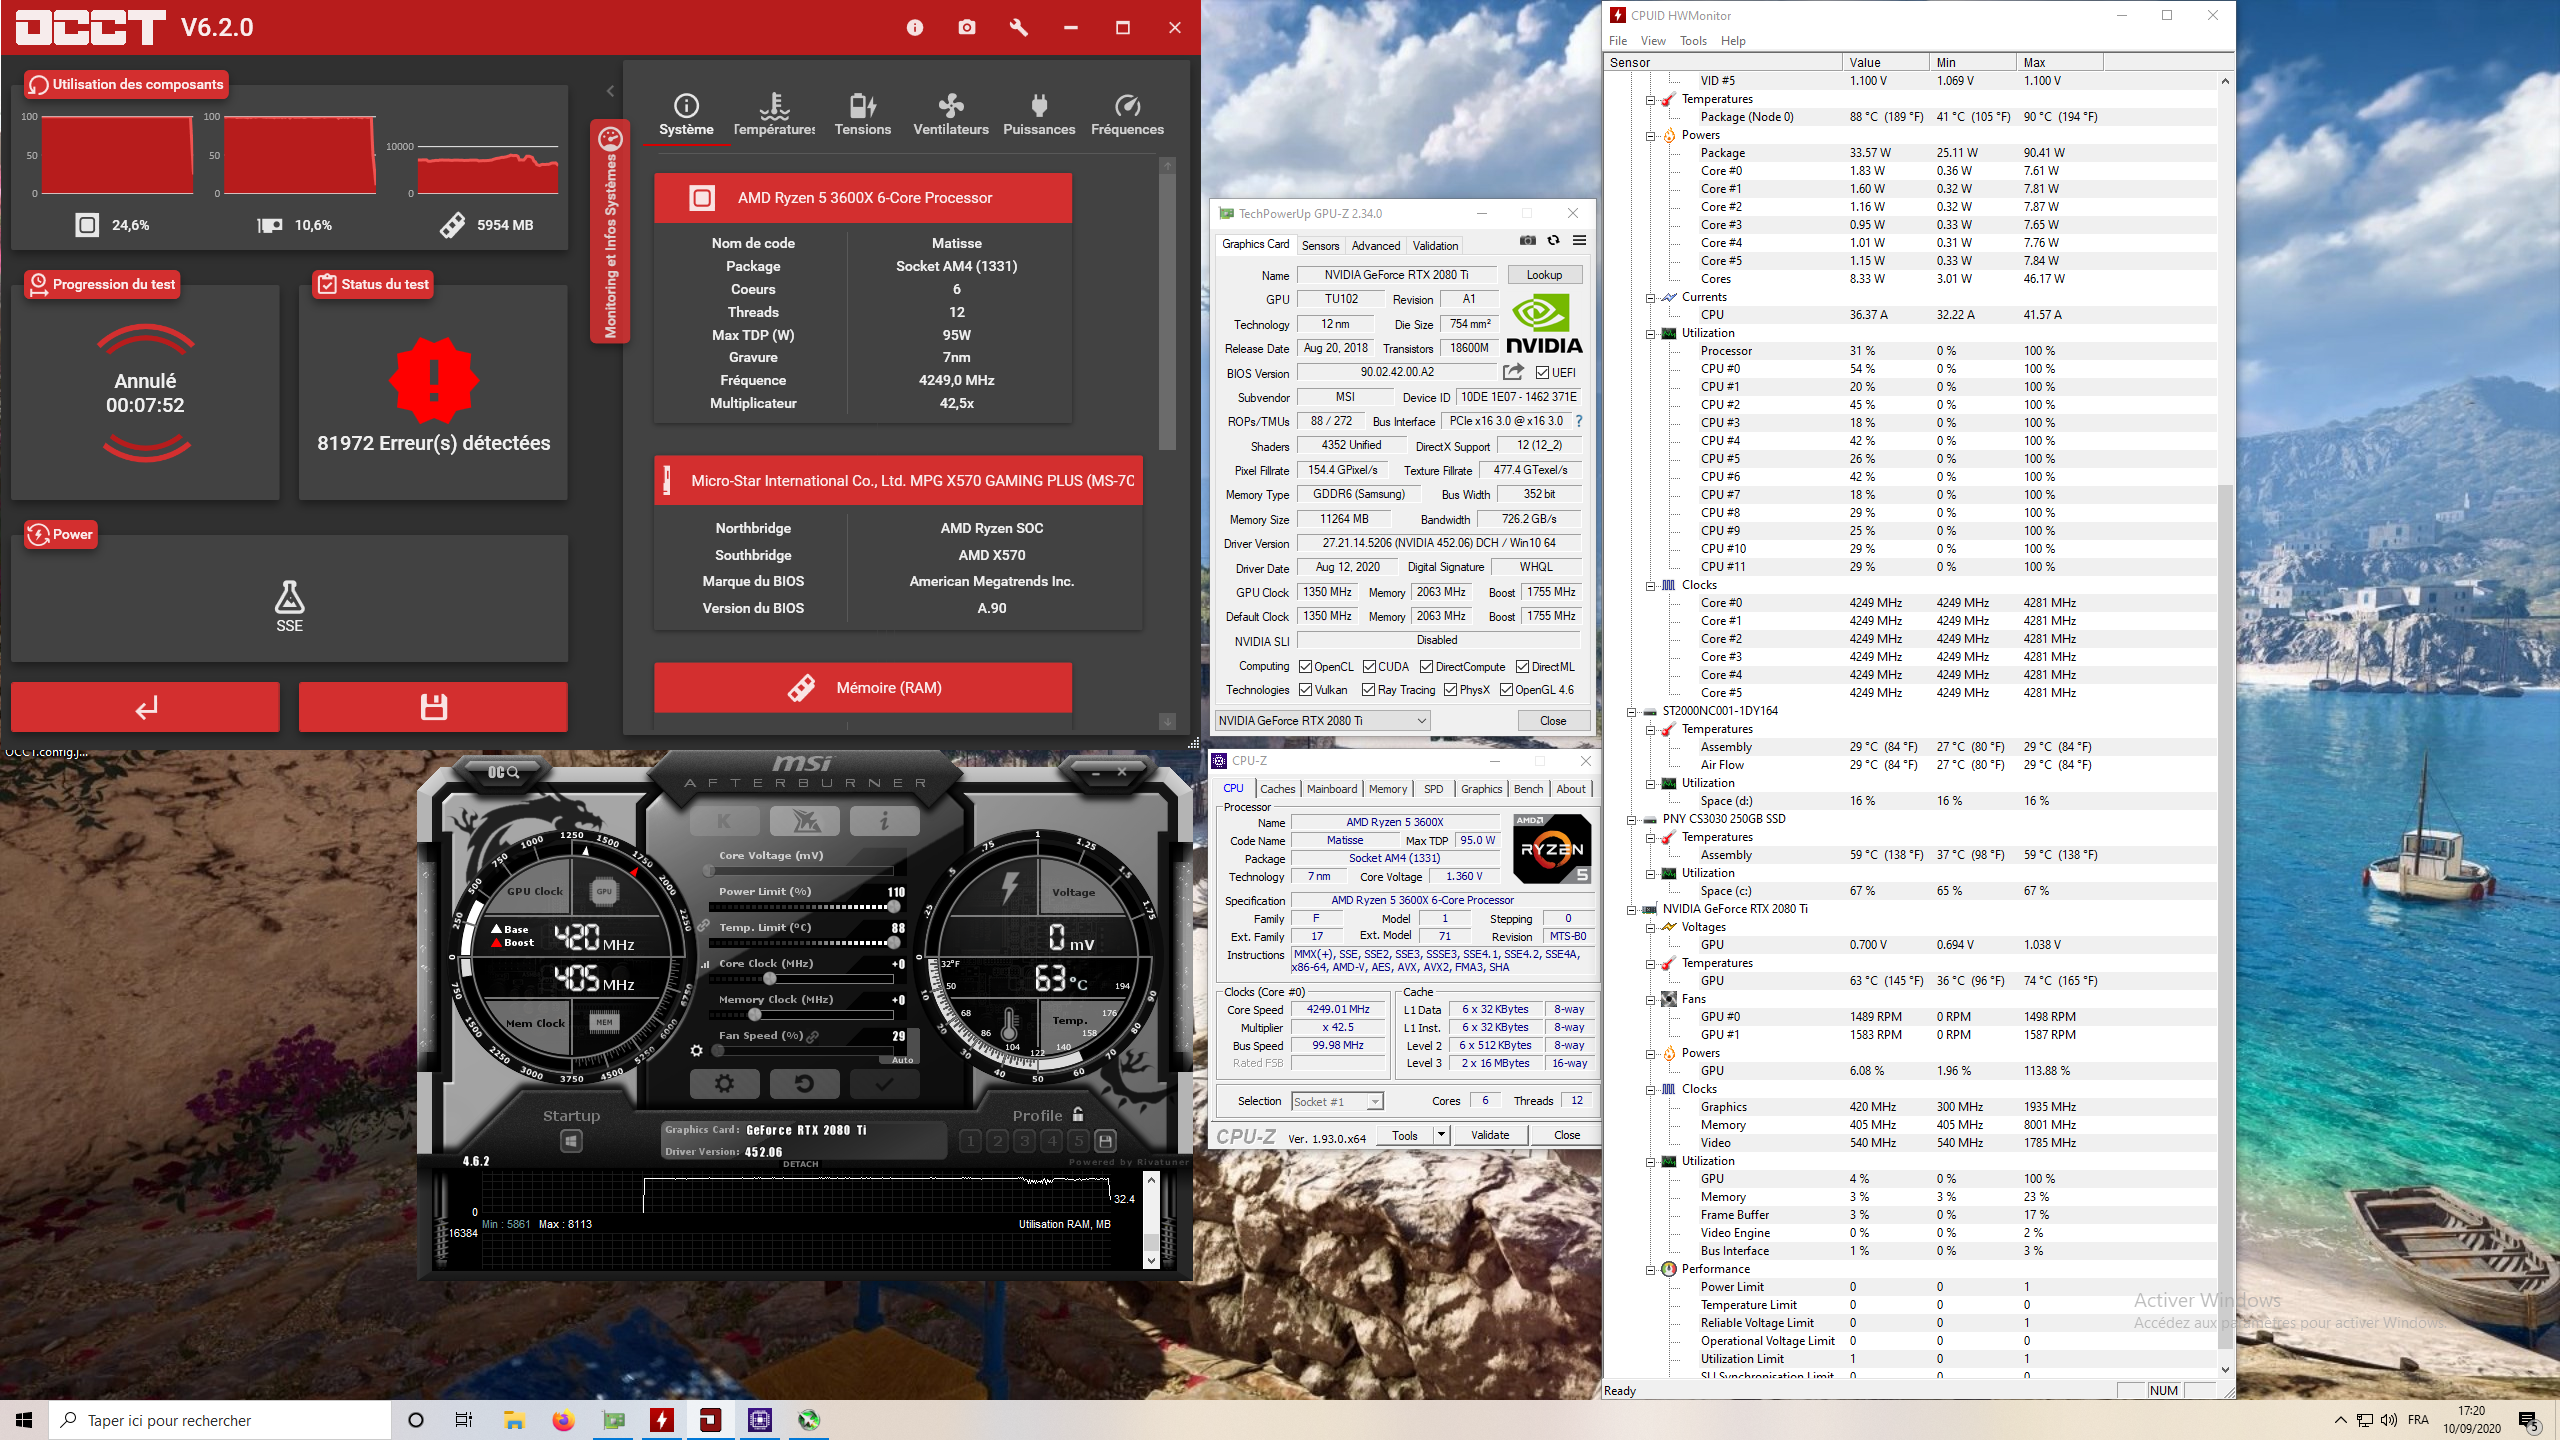The width and height of the screenshot is (2560, 1440).
Task: Click the Validate button in CPU-Z
Action: coord(1489,1135)
